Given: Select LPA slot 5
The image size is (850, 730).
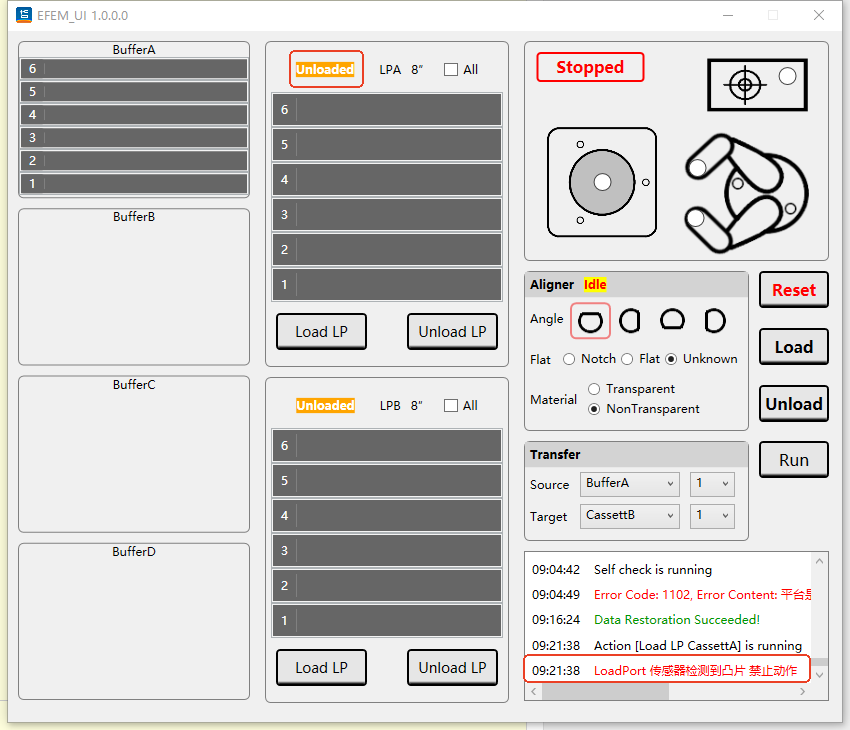Looking at the screenshot, I should coord(387,145).
